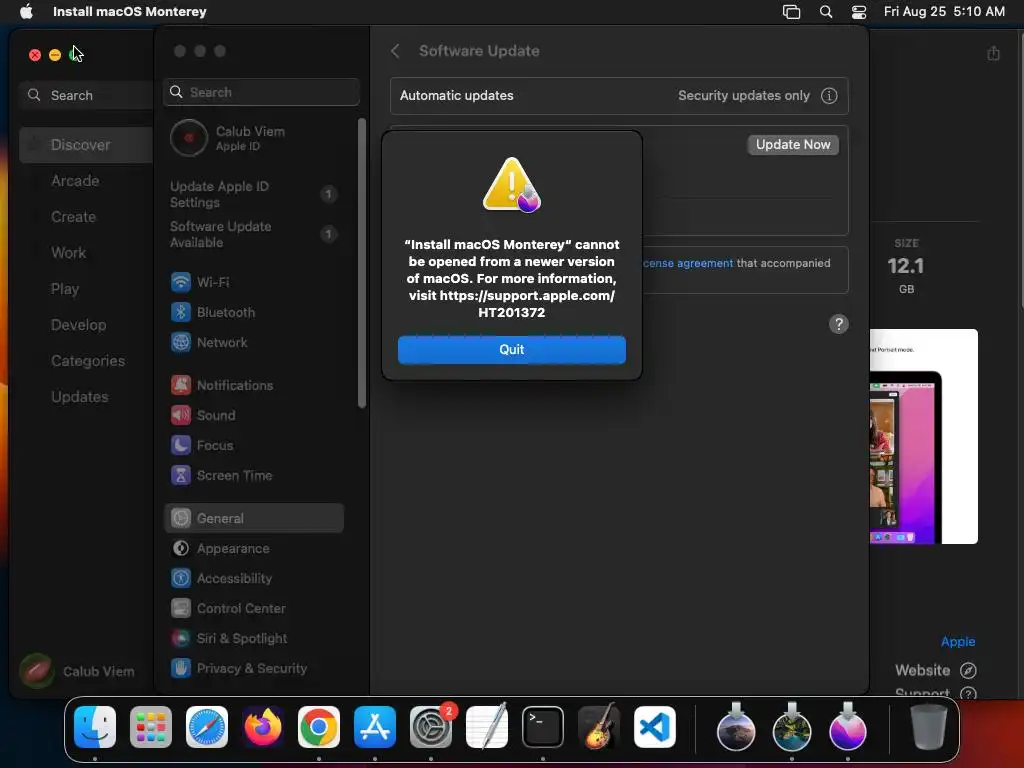Select Discover tab in App Store sidebar
Image resolution: width=1024 pixels, height=768 pixels.
point(86,145)
